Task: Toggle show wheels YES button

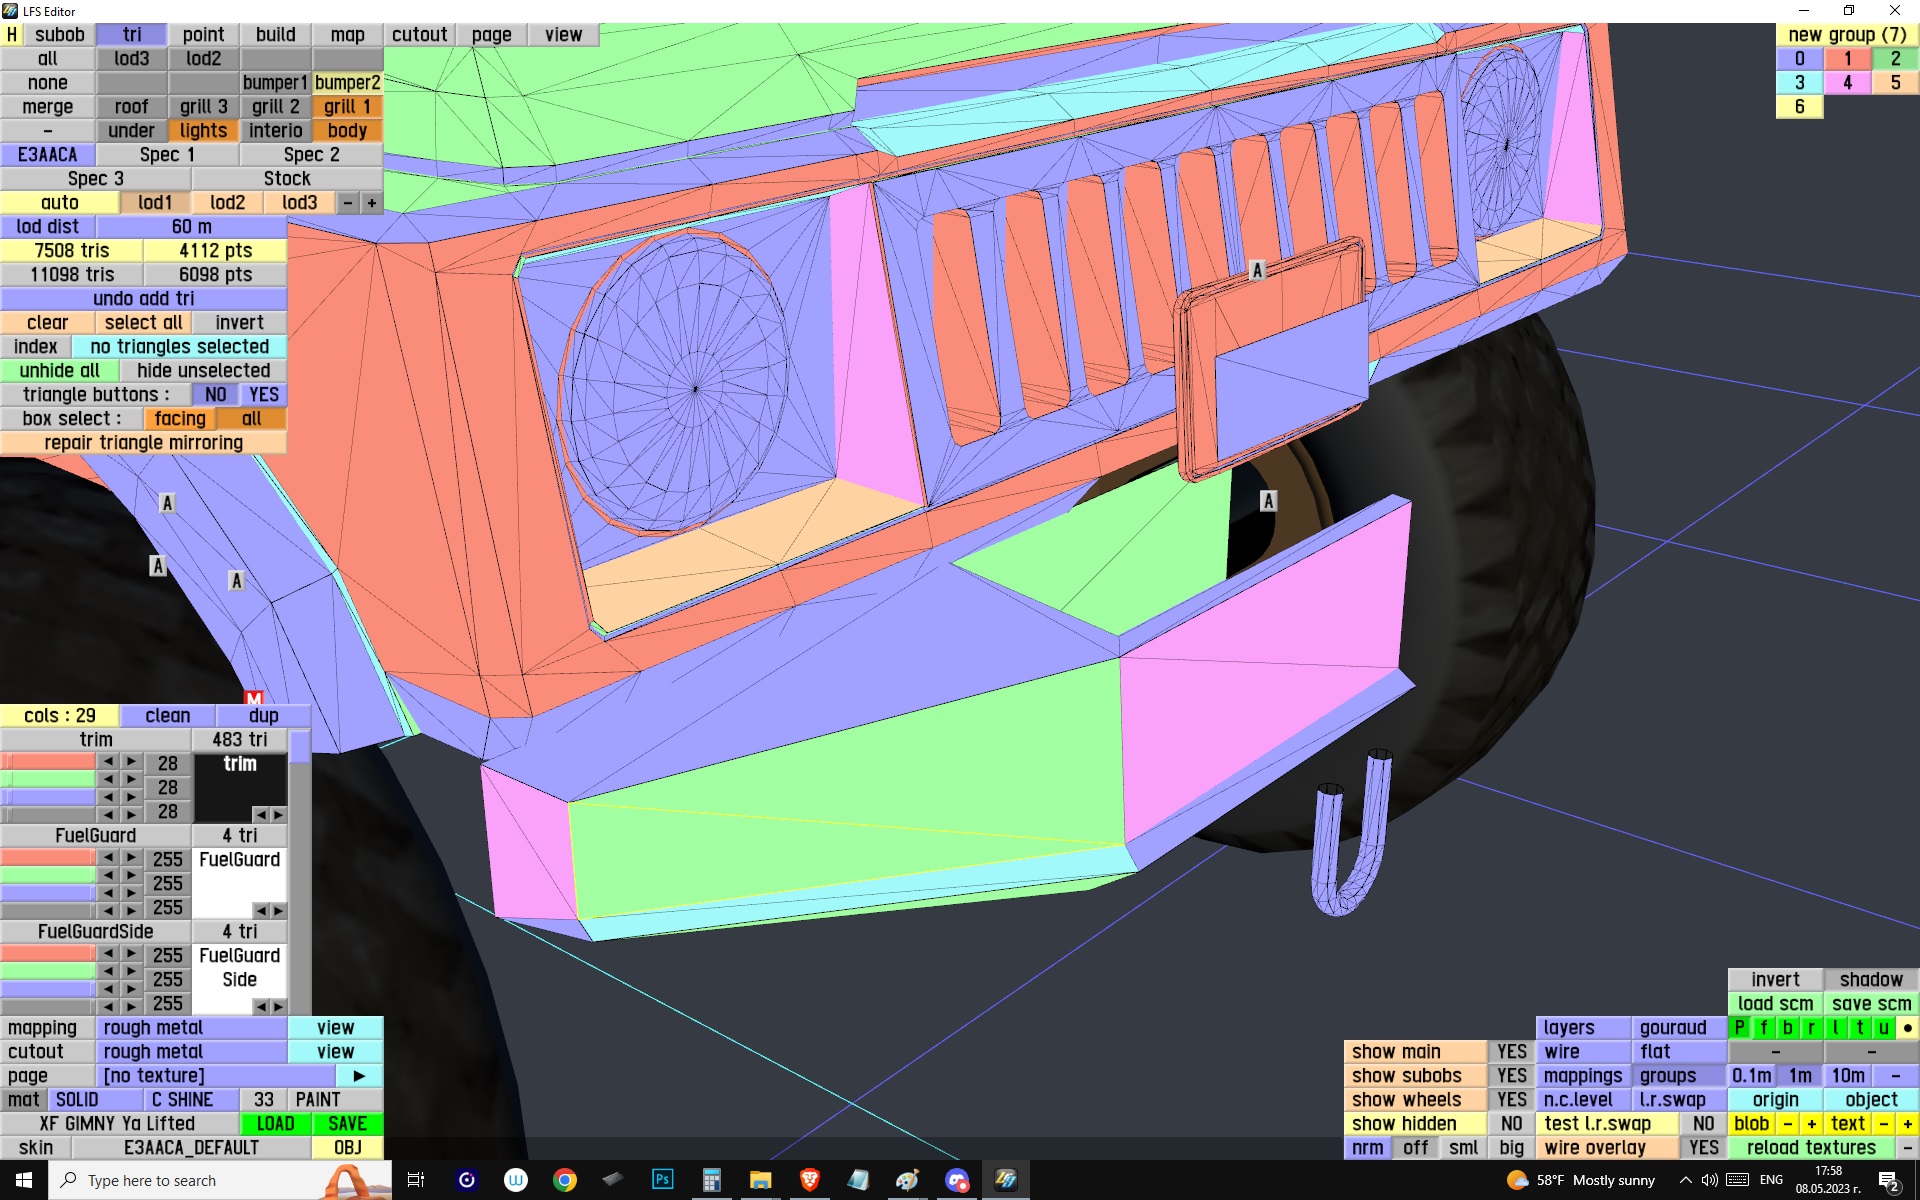Action: (x=1511, y=1100)
